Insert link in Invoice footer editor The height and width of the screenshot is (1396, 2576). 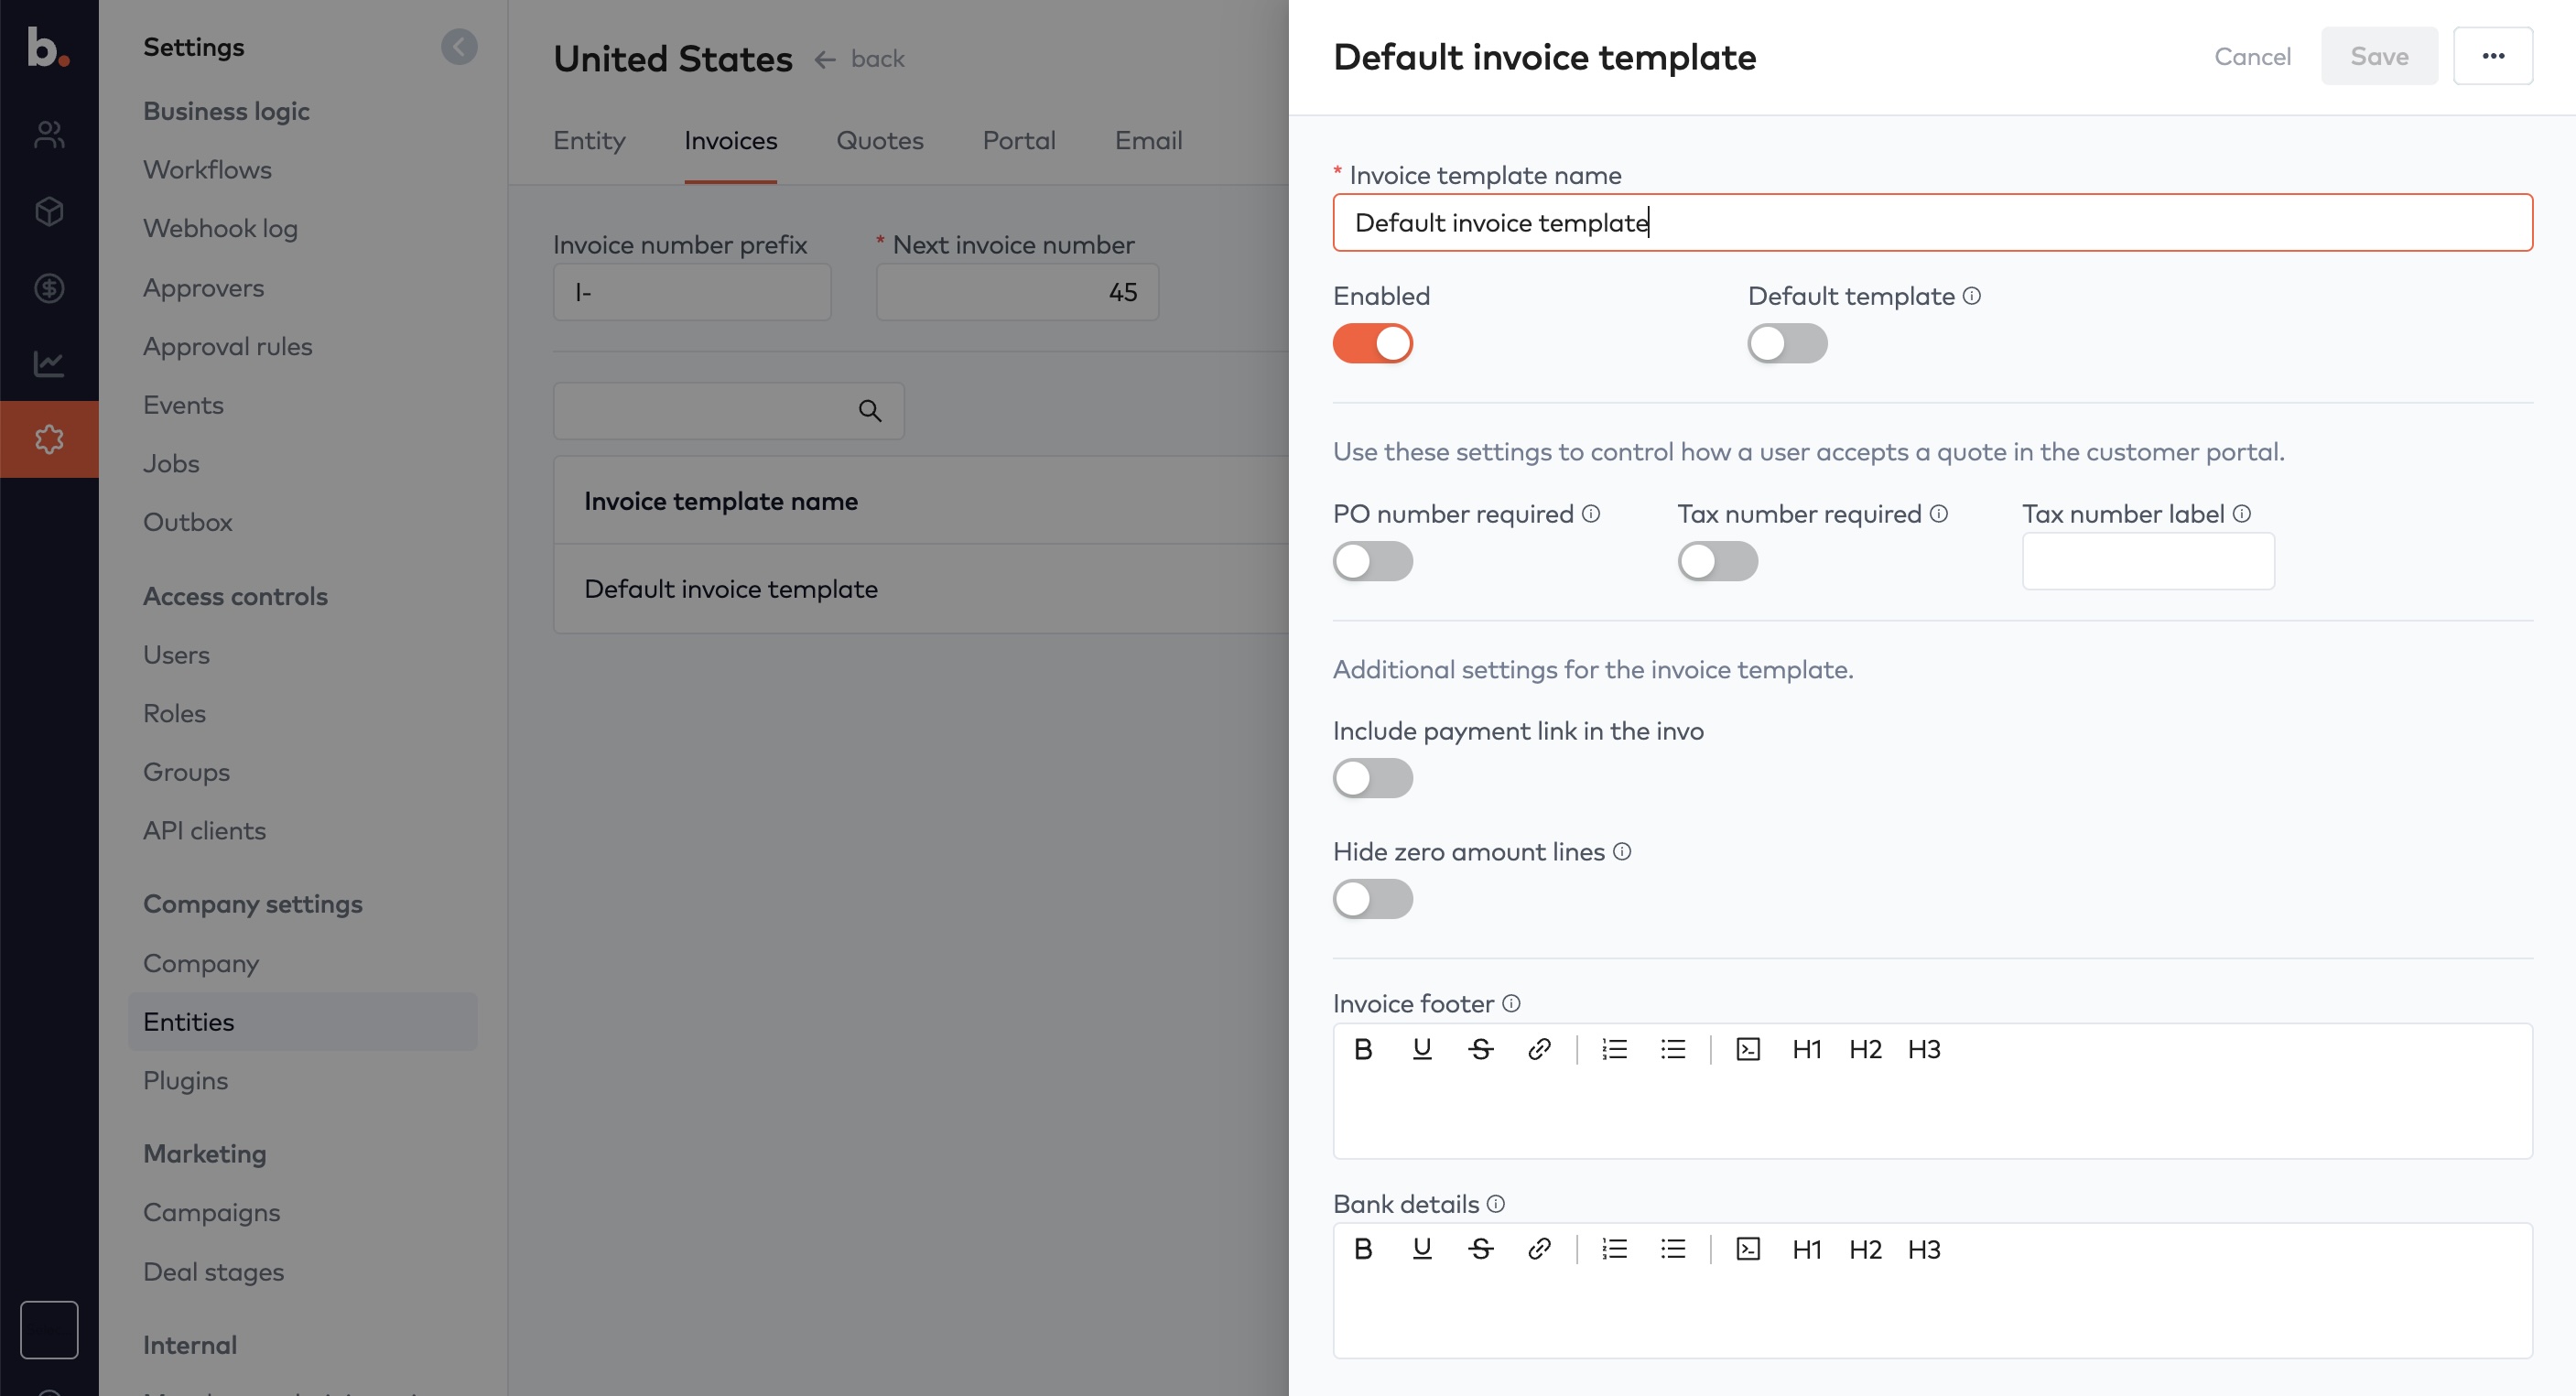(1539, 1049)
